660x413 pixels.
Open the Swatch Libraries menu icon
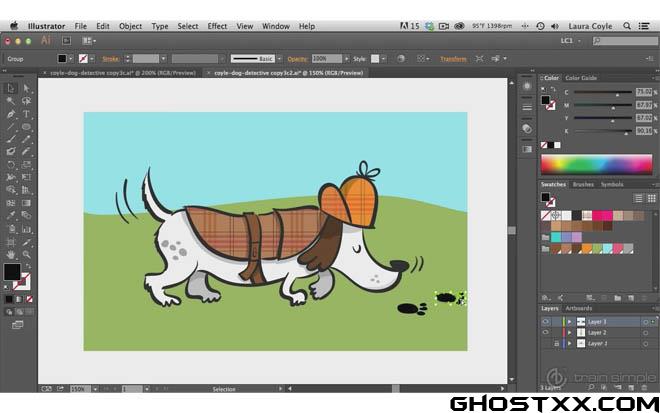[545, 298]
